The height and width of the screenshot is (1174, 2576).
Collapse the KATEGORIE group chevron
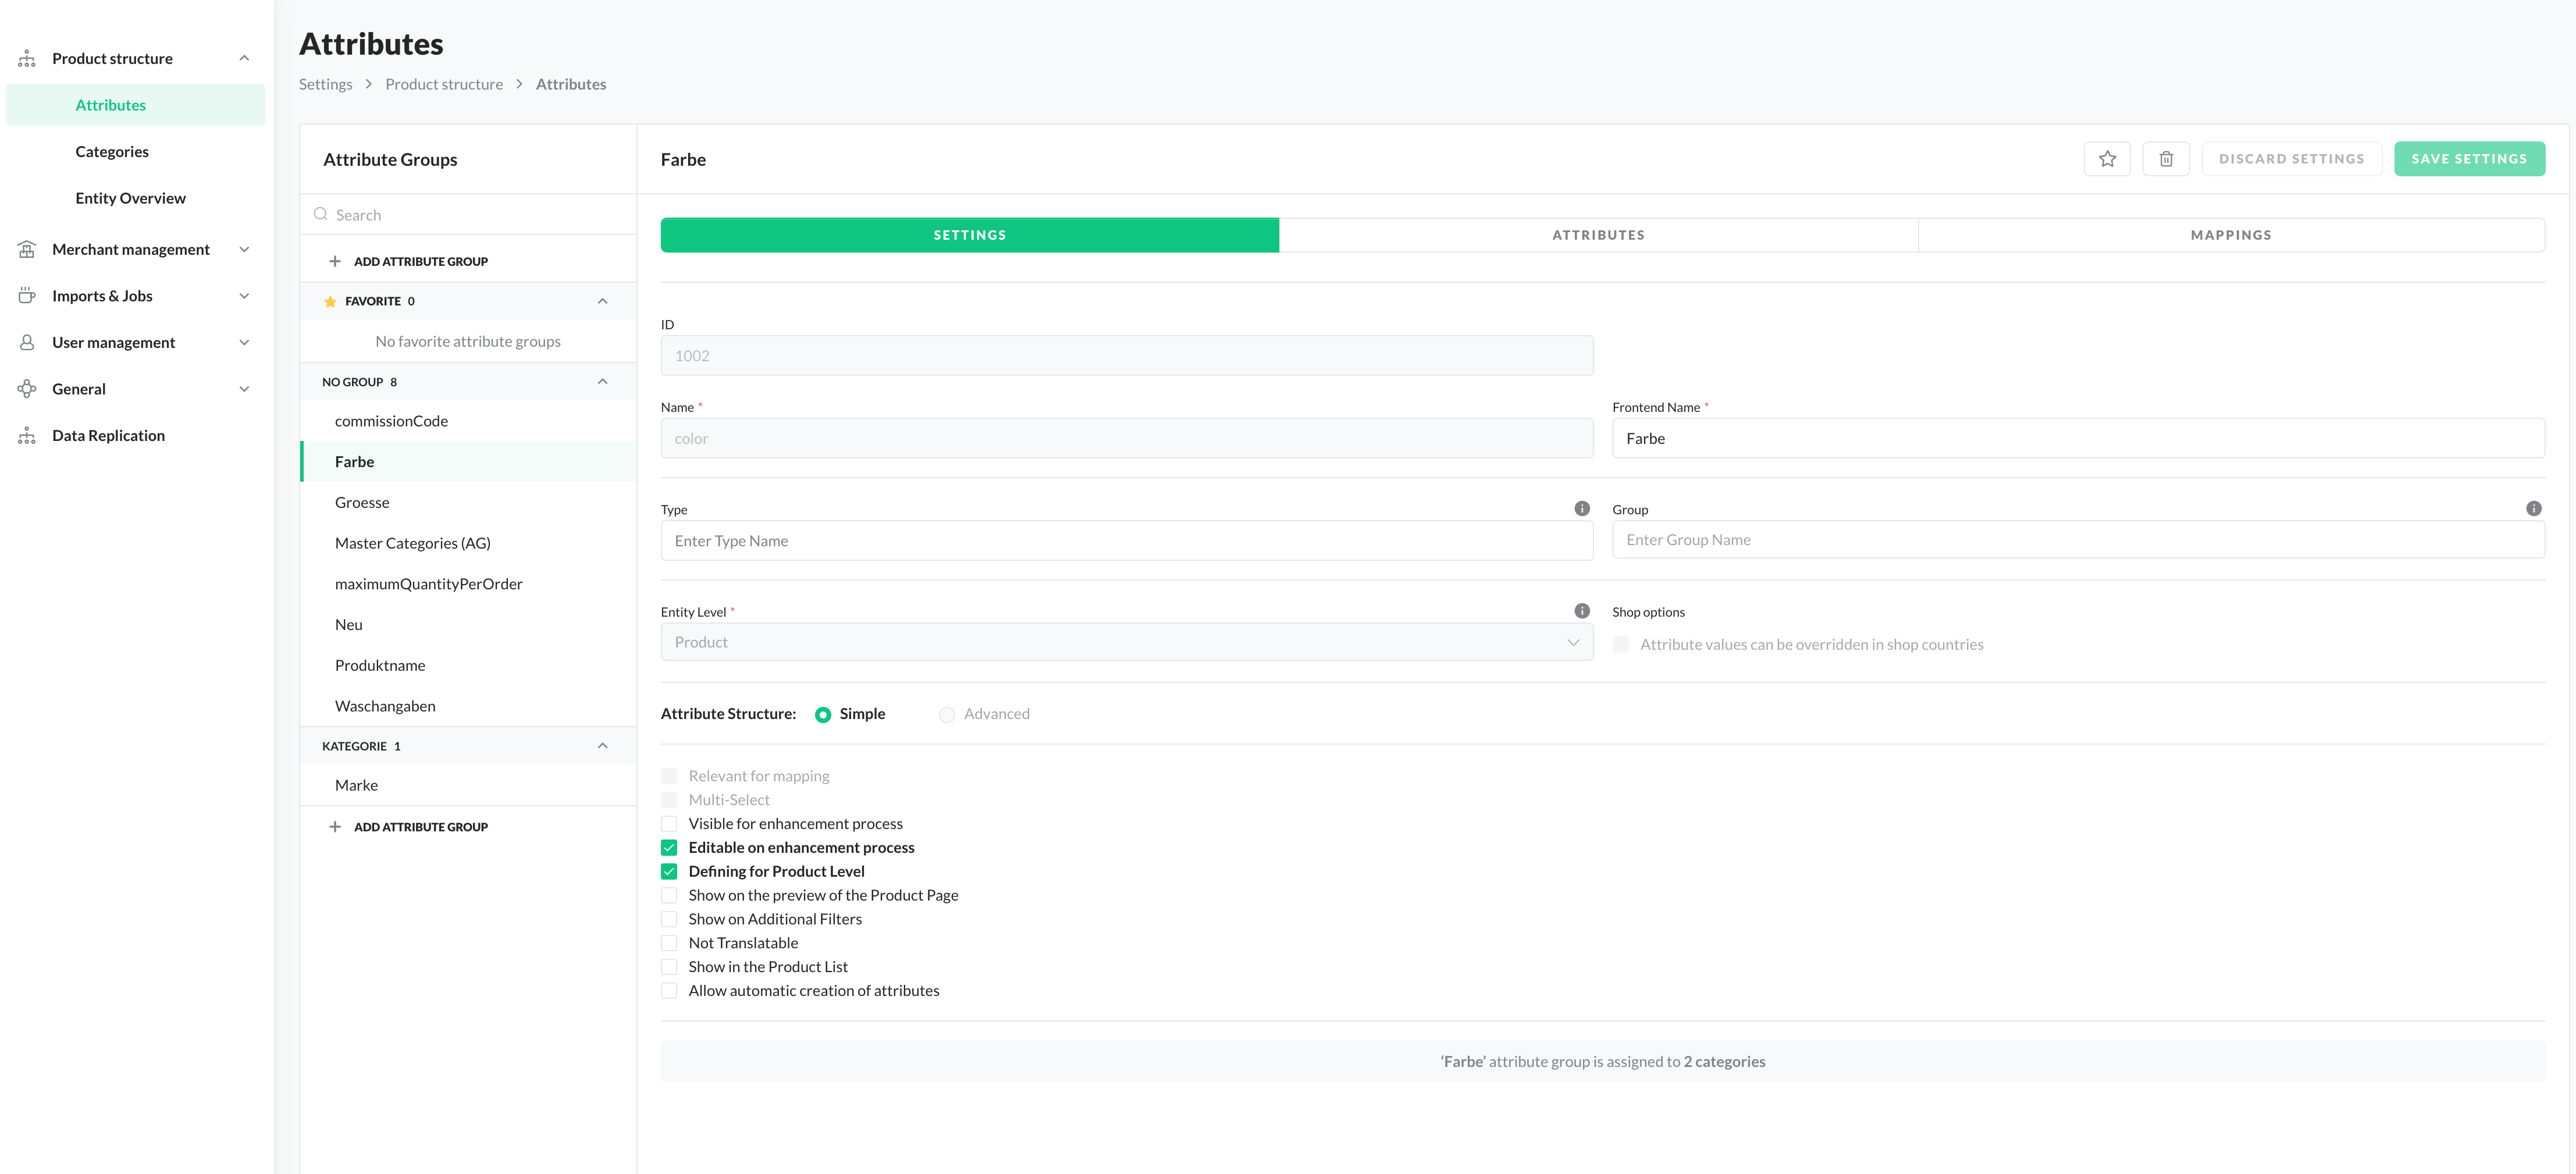(x=602, y=746)
